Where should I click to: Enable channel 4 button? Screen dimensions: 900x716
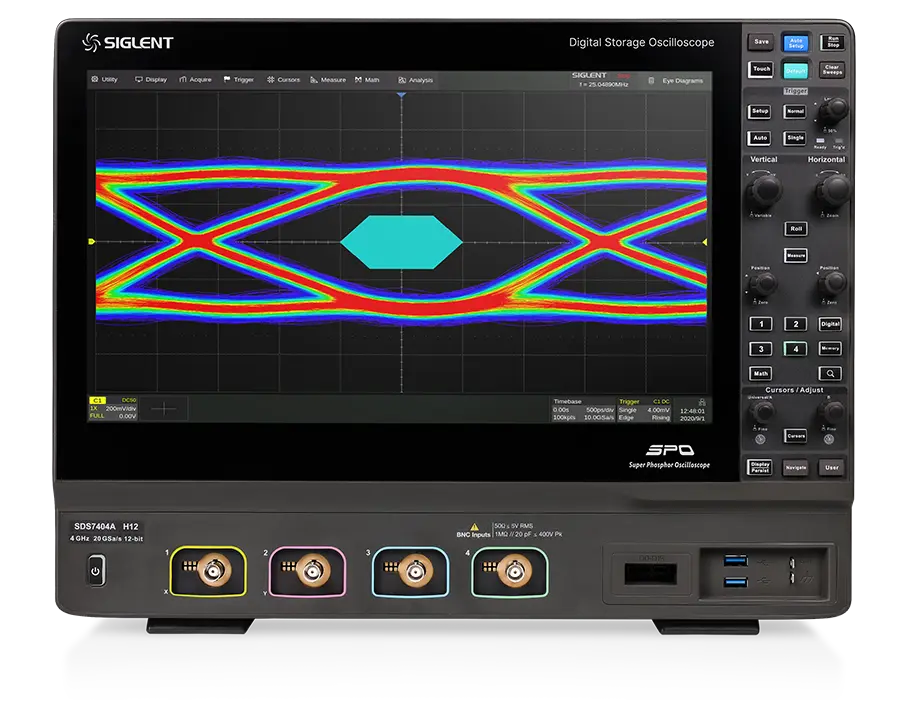tap(794, 349)
